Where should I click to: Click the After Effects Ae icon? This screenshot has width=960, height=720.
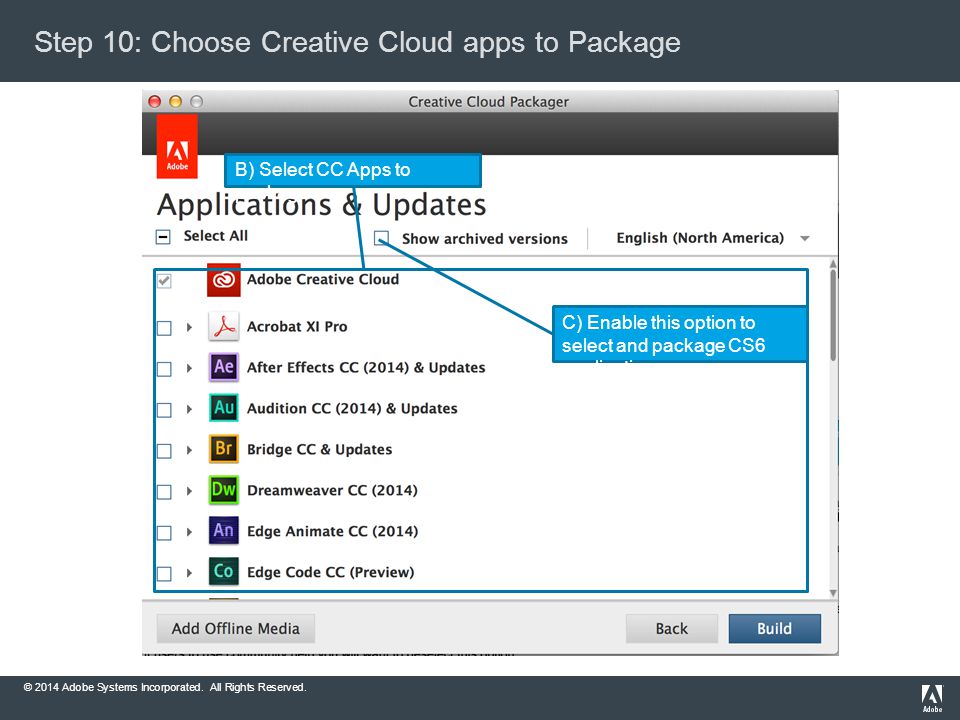point(223,367)
